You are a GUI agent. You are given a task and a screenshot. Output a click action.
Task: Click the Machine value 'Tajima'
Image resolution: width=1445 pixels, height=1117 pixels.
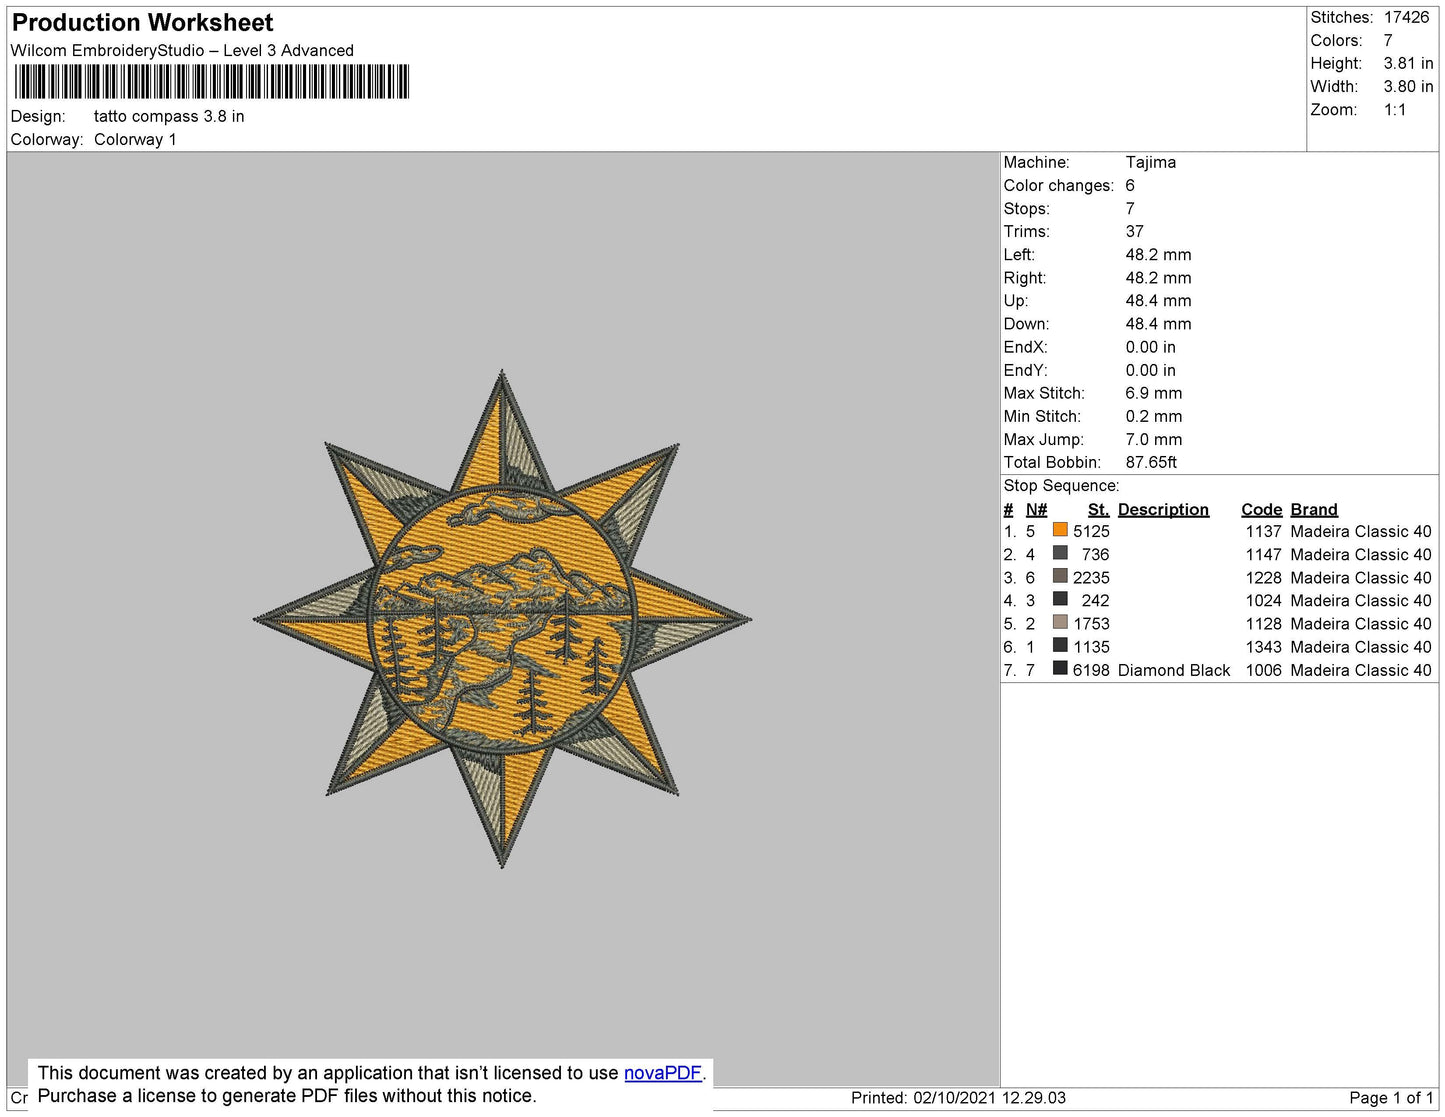click(1151, 162)
